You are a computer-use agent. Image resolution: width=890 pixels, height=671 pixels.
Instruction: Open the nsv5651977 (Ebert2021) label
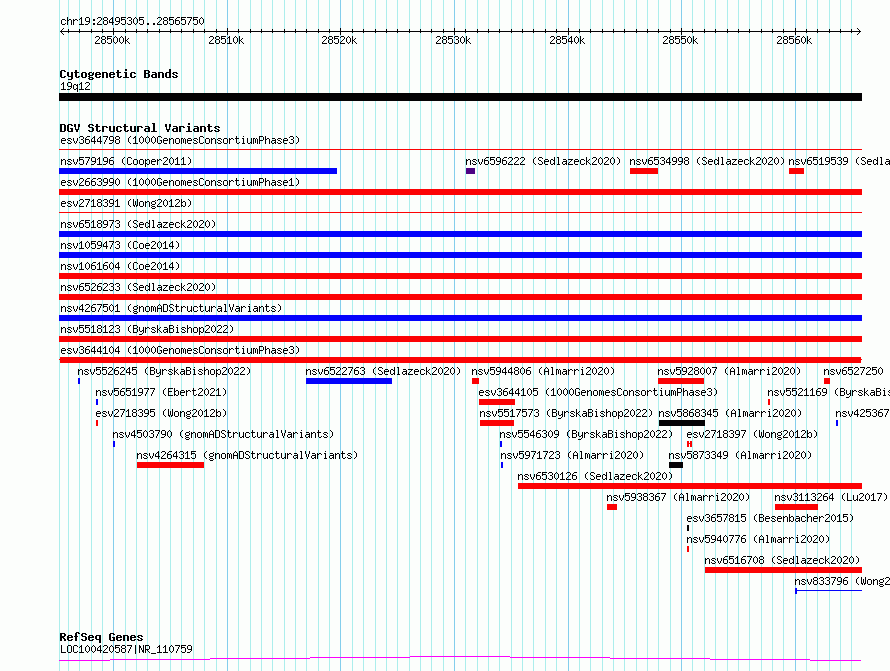point(161,392)
